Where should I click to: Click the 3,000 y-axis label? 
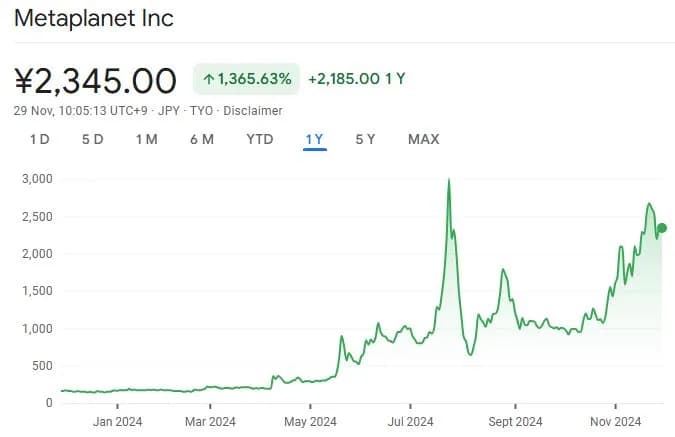(36, 179)
